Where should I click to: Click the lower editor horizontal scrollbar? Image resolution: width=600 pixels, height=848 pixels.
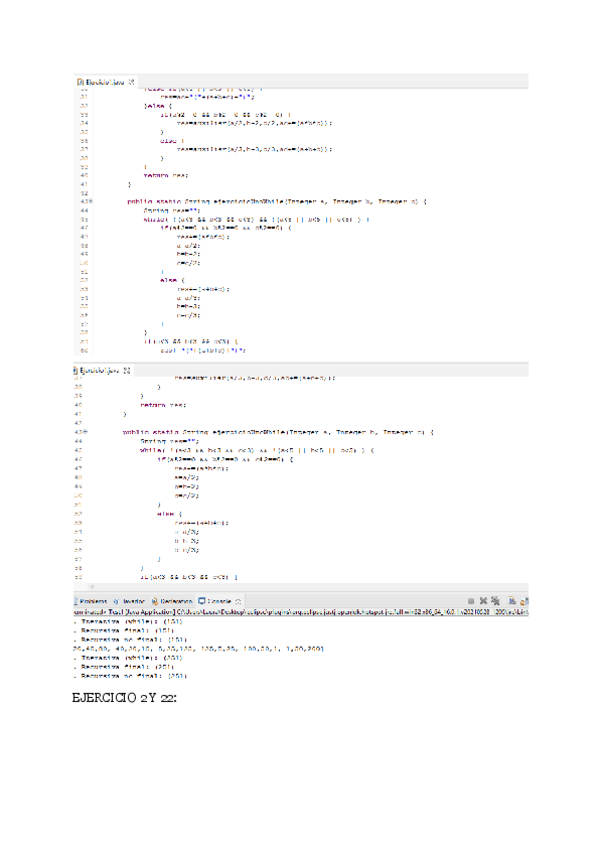(x=301, y=587)
